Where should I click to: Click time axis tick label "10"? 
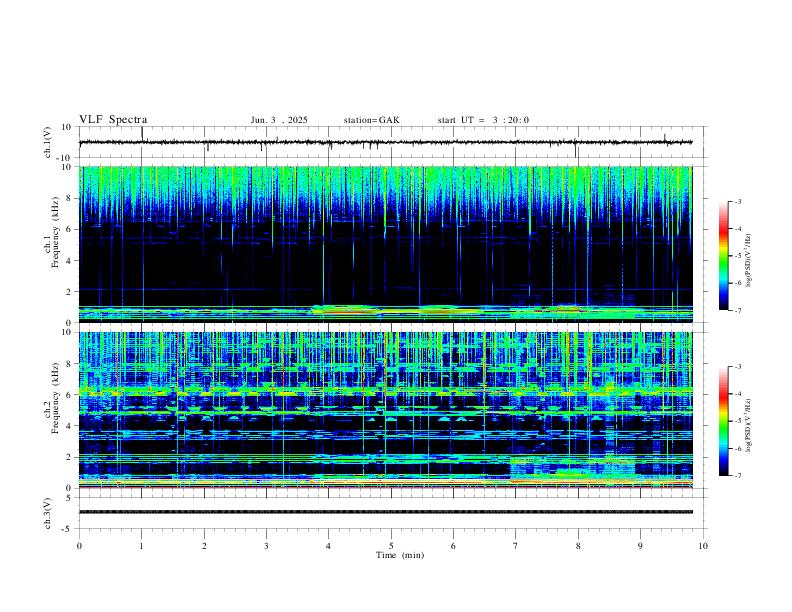(x=703, y=546)
